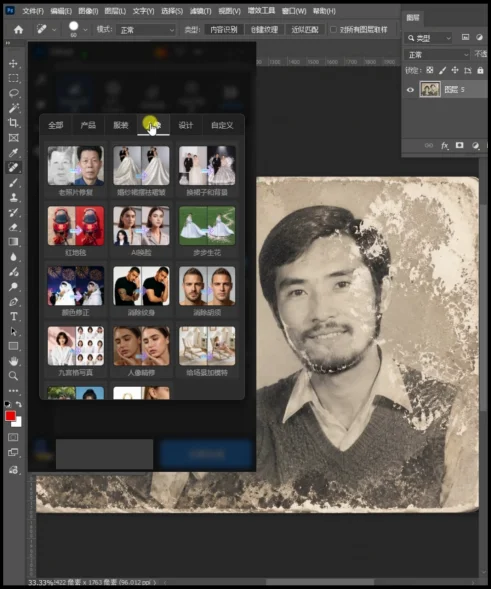Go to the Home screen

[x=18, y=29]
